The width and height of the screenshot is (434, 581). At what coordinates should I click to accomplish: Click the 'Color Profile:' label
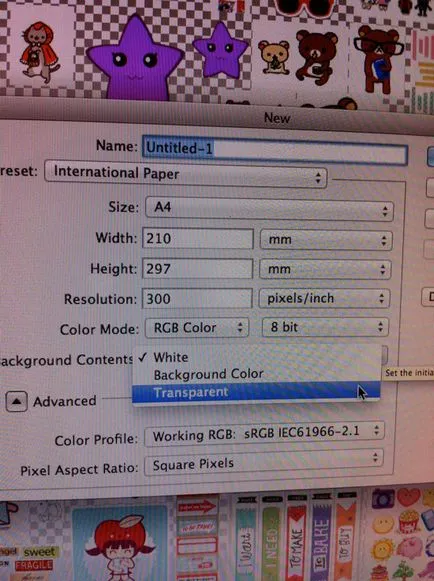(96, 440)
